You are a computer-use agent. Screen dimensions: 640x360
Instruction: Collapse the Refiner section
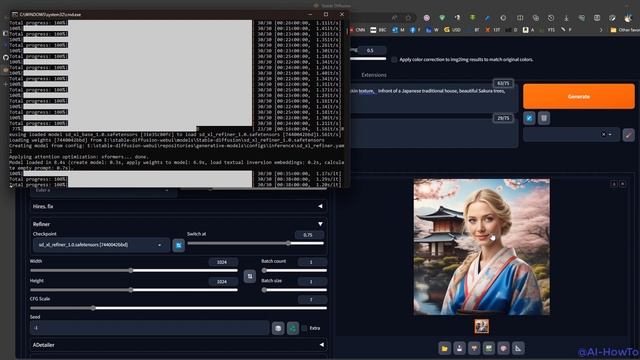coord(178,224)
